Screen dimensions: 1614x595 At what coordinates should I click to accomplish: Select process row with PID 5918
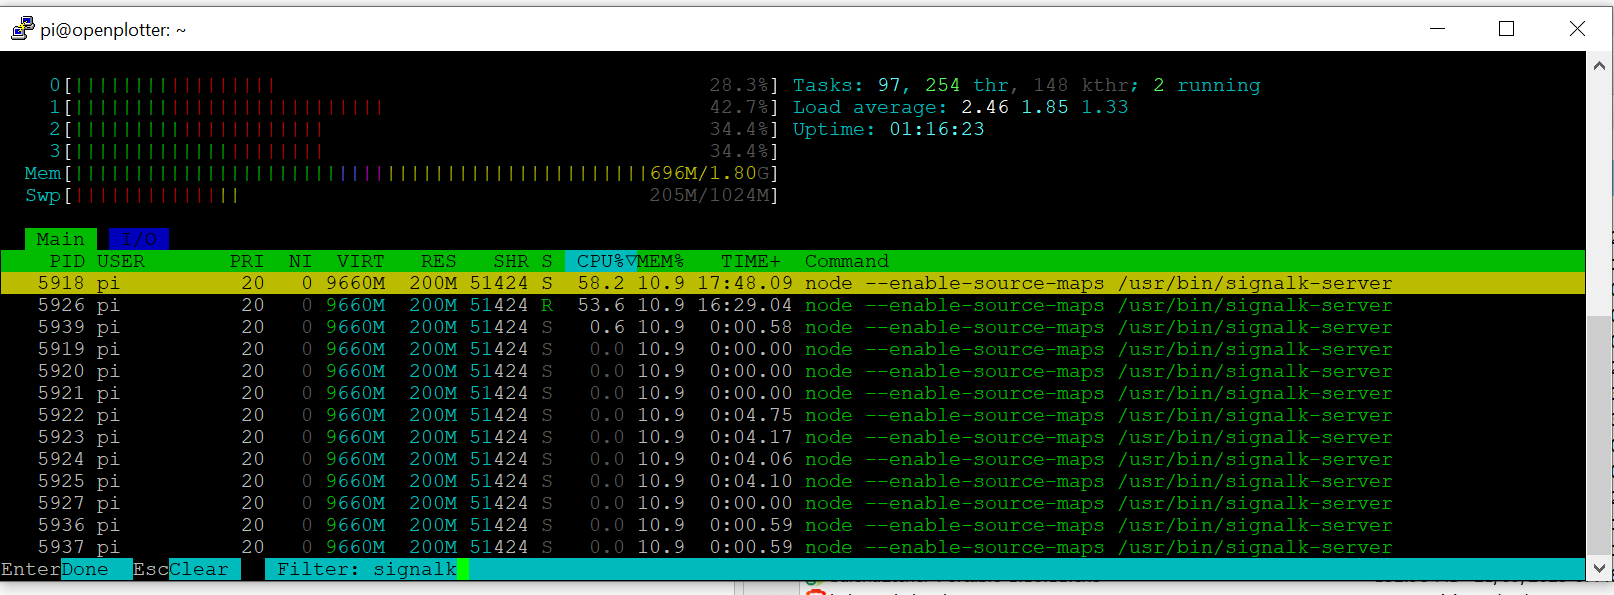pyautogui.click(x=793, y=283)
